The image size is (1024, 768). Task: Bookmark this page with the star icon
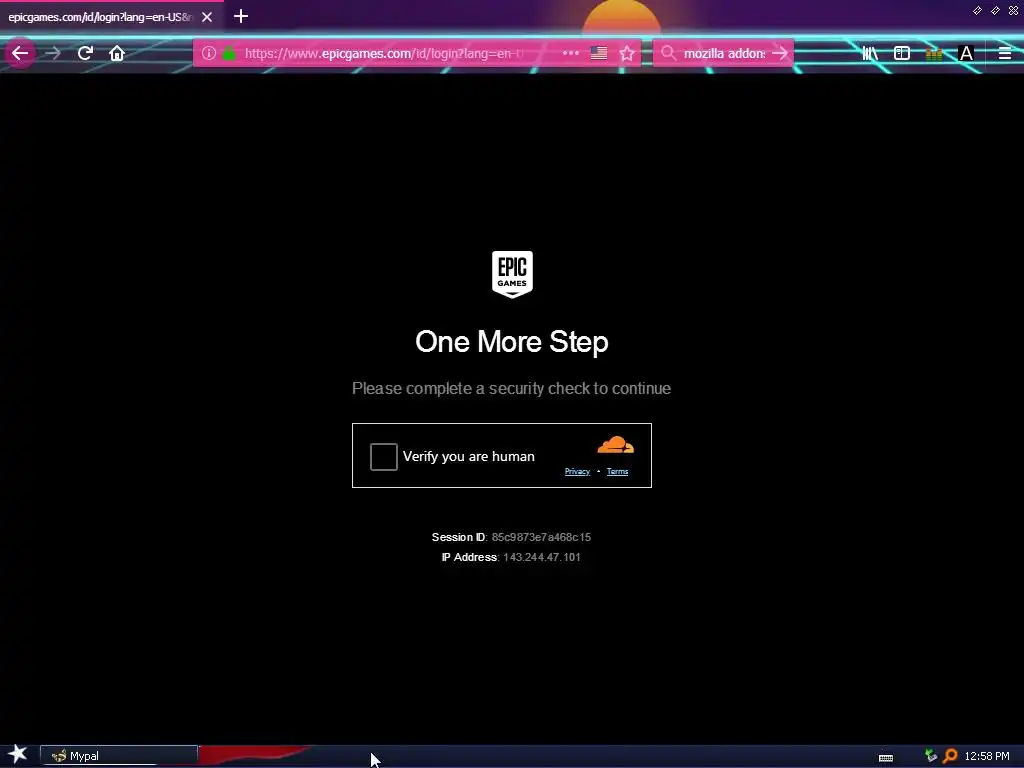coord(627,54)
